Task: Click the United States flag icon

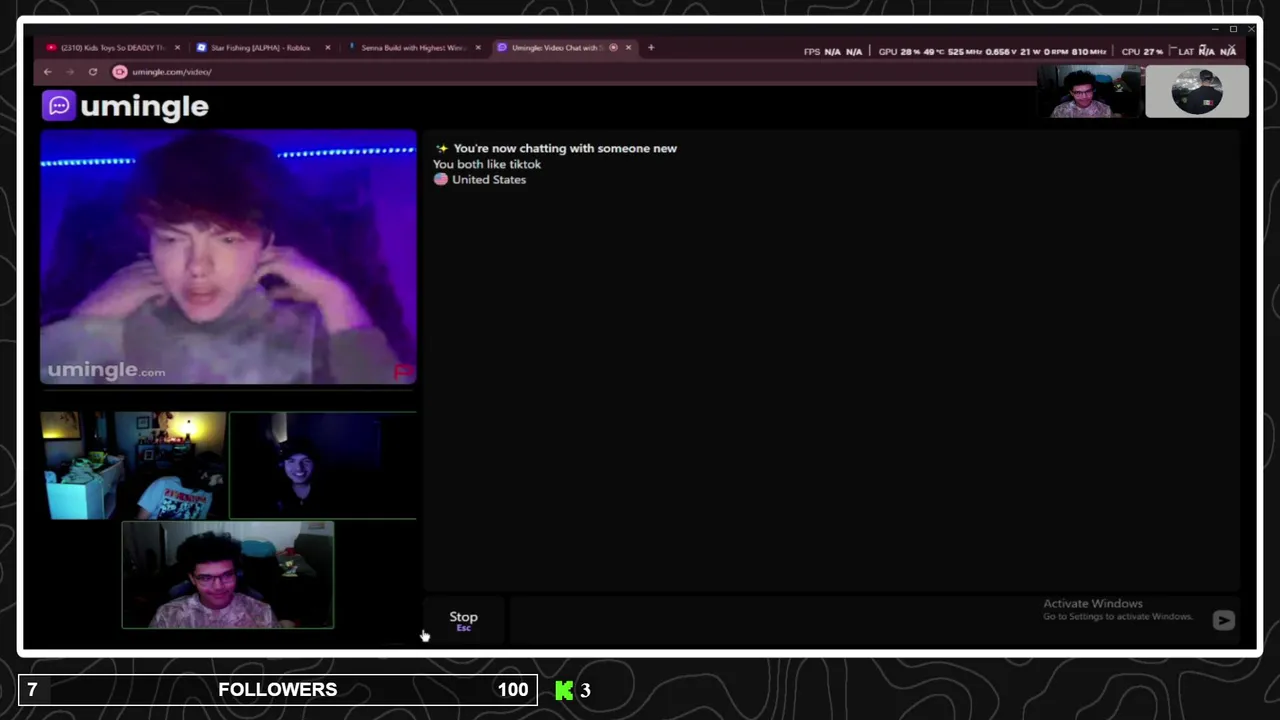Action: tap(441, 180)
